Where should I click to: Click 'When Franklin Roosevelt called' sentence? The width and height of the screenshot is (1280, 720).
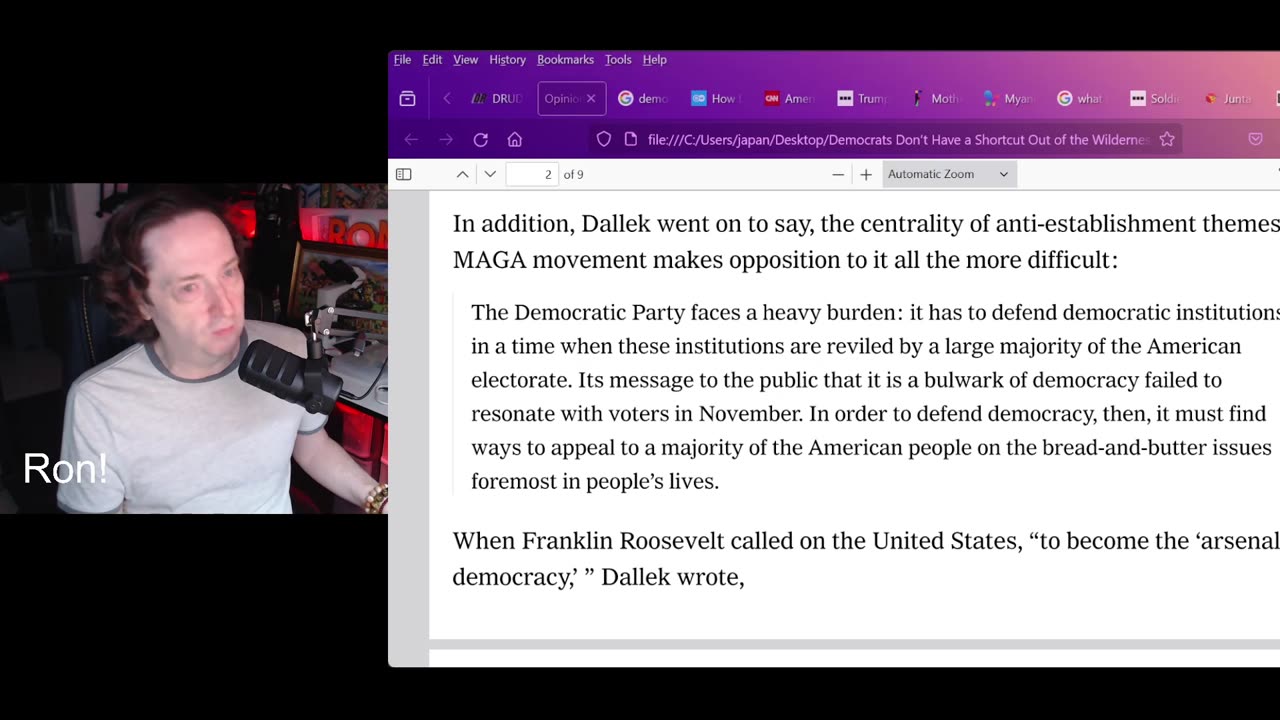click(x=866, y=541)
